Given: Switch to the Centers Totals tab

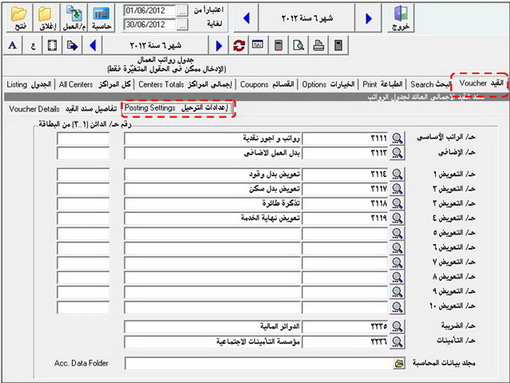Looking at the screenshot, I should click(x=185, y=85).
